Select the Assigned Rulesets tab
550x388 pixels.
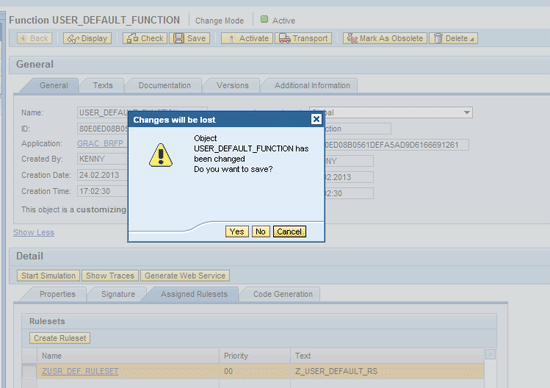coord(194,294)
